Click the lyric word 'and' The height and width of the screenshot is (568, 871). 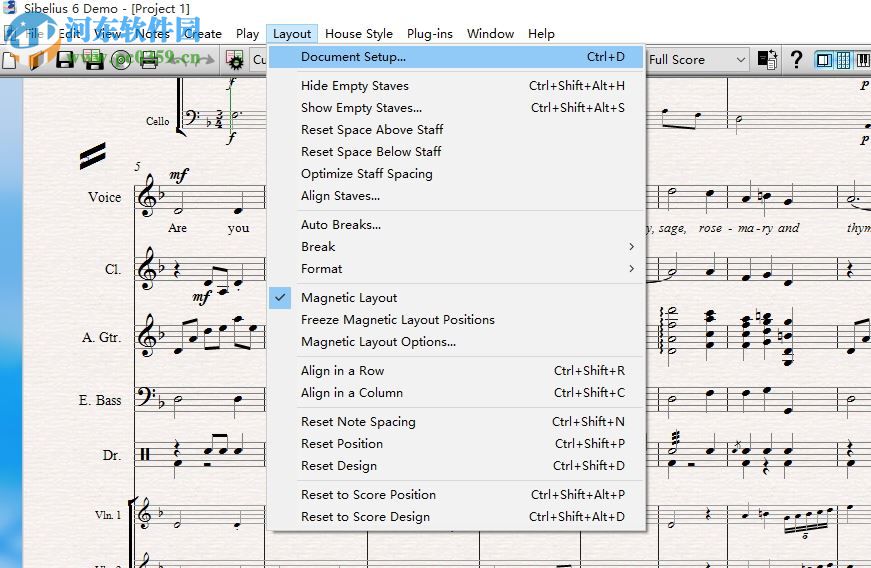coord(788,228)
